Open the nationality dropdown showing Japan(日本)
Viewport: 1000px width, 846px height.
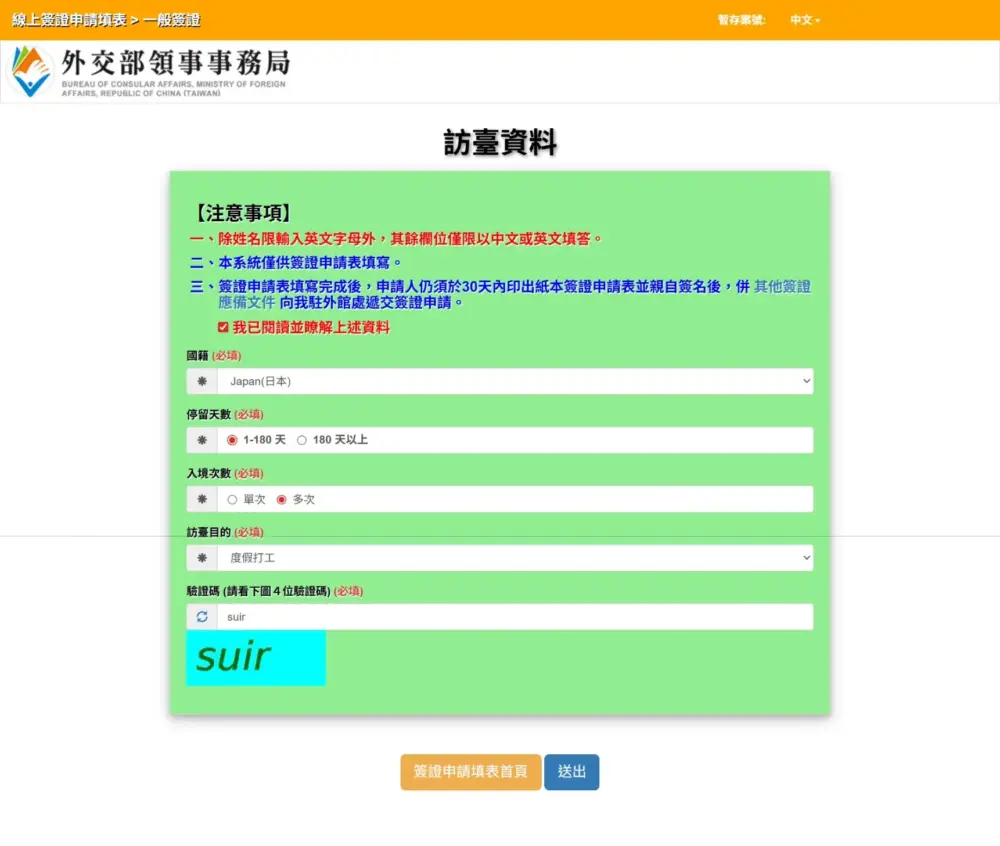click(514, 381)
